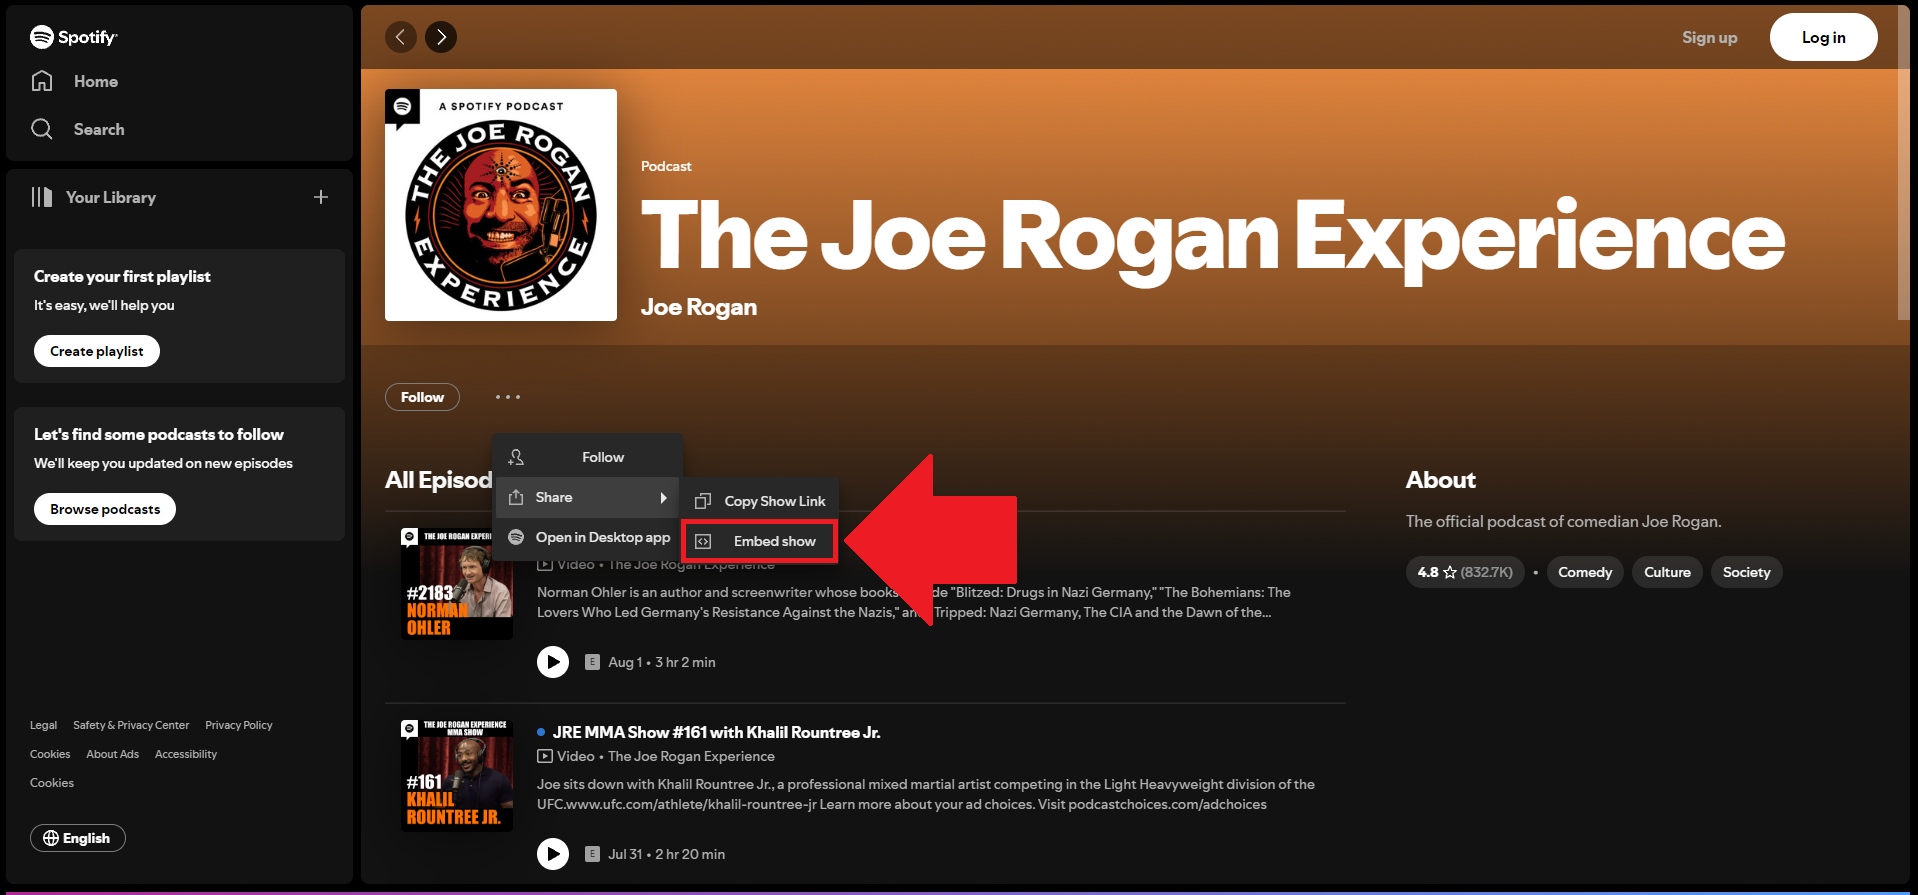The image size is (1918, 895).
Task: Click the explicit E badge beside Jul 31
Action: point(592,854)
